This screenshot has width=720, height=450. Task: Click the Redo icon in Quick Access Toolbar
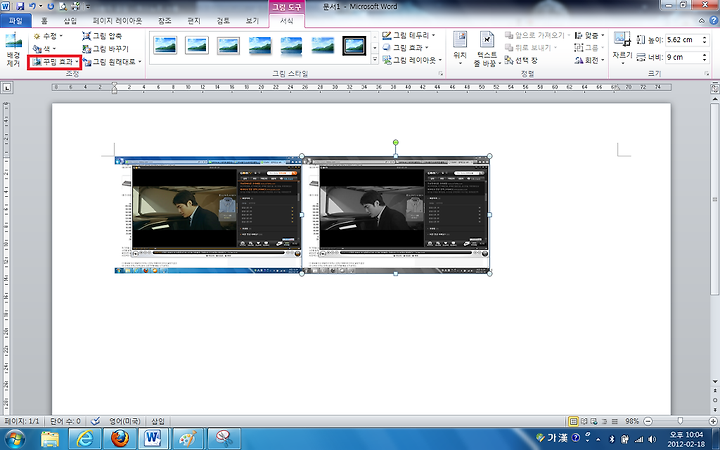tap(51, 6)
